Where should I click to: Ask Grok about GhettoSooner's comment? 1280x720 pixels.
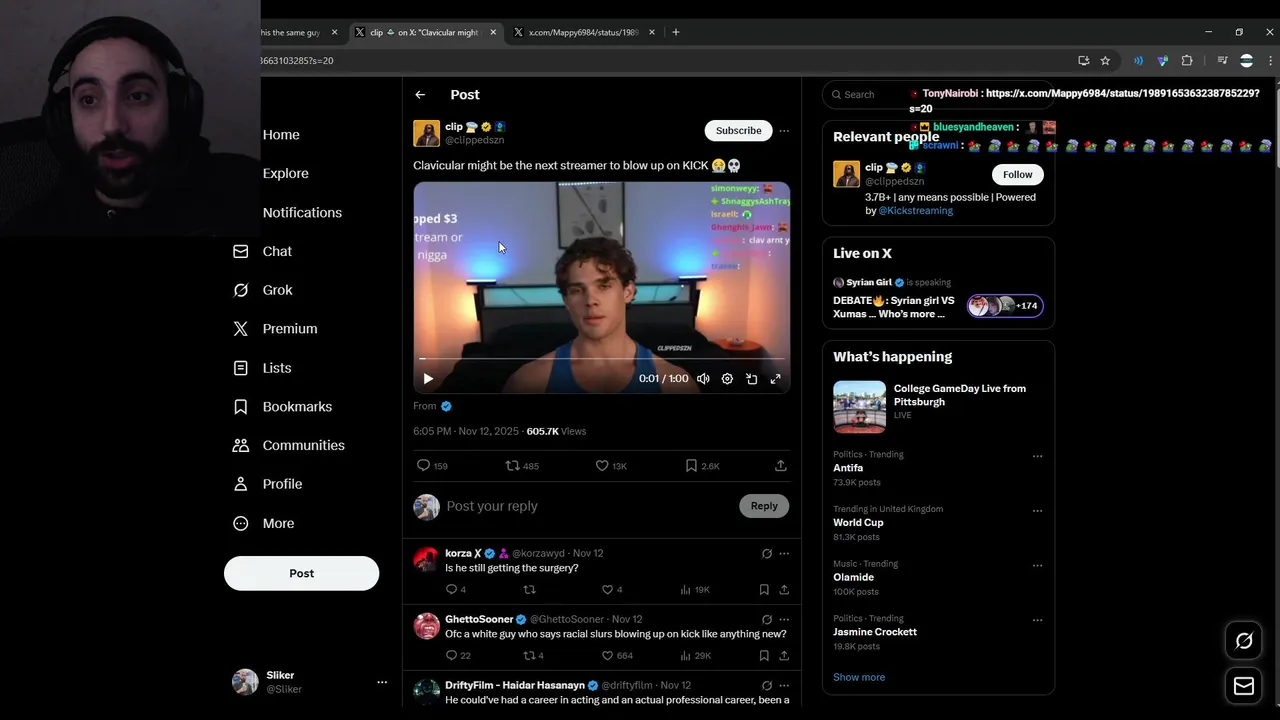[767, 620]
